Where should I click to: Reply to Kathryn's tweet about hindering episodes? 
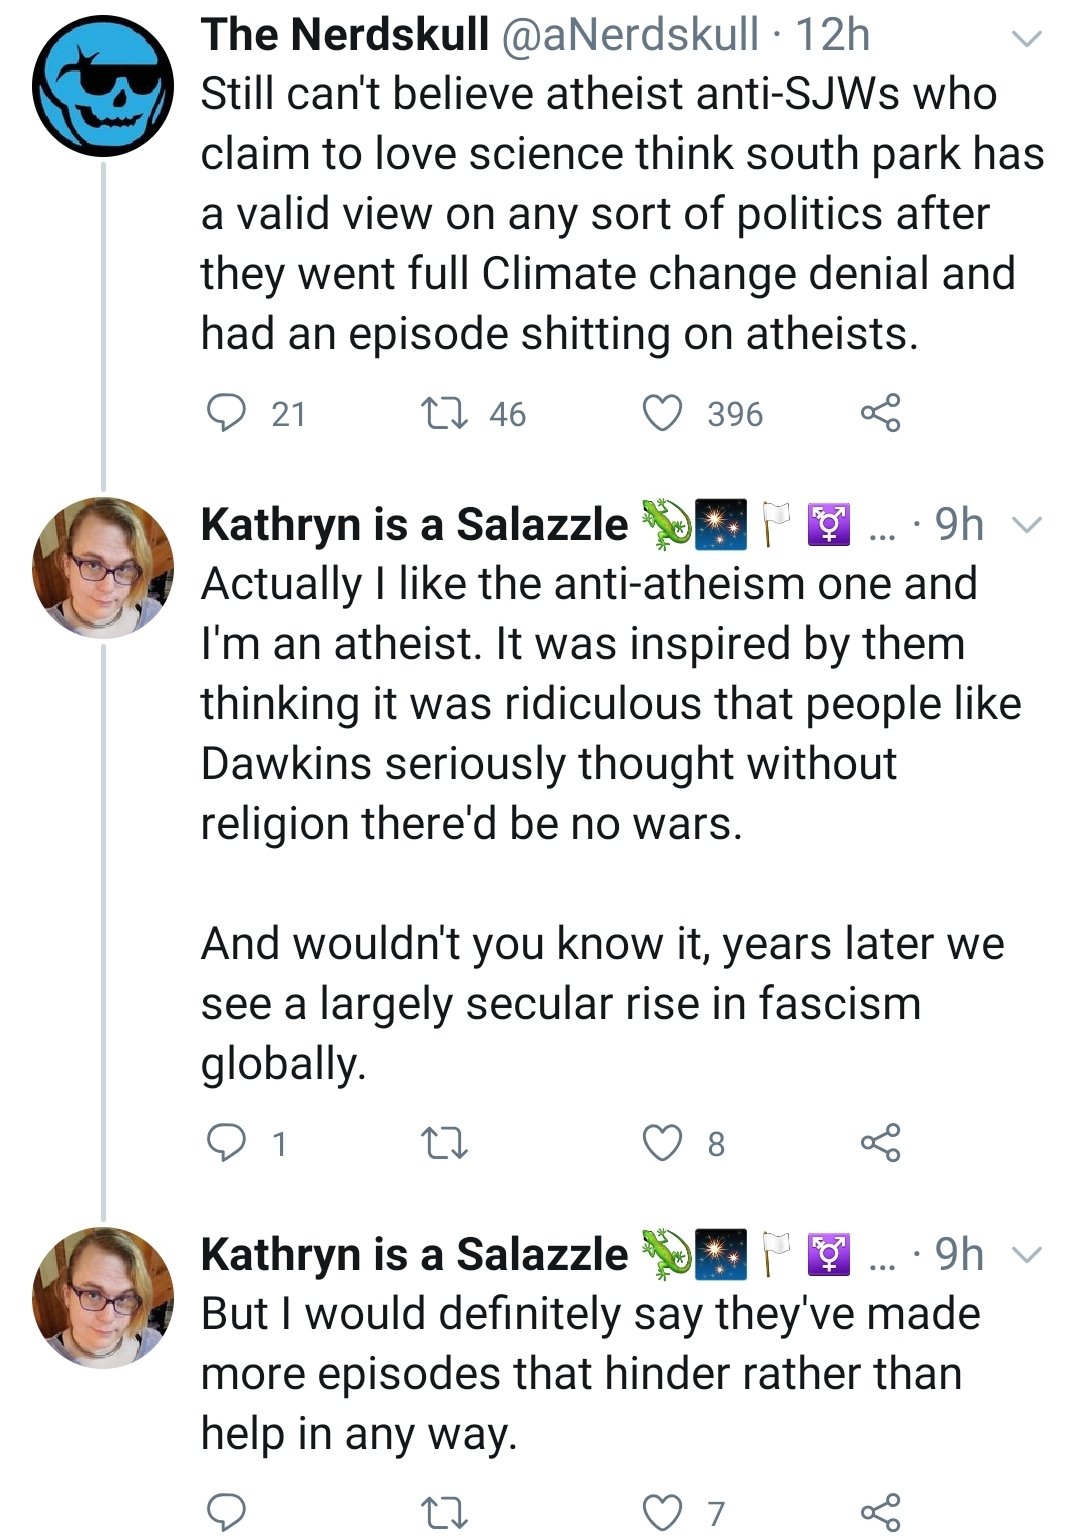[x=226, y=1512]
